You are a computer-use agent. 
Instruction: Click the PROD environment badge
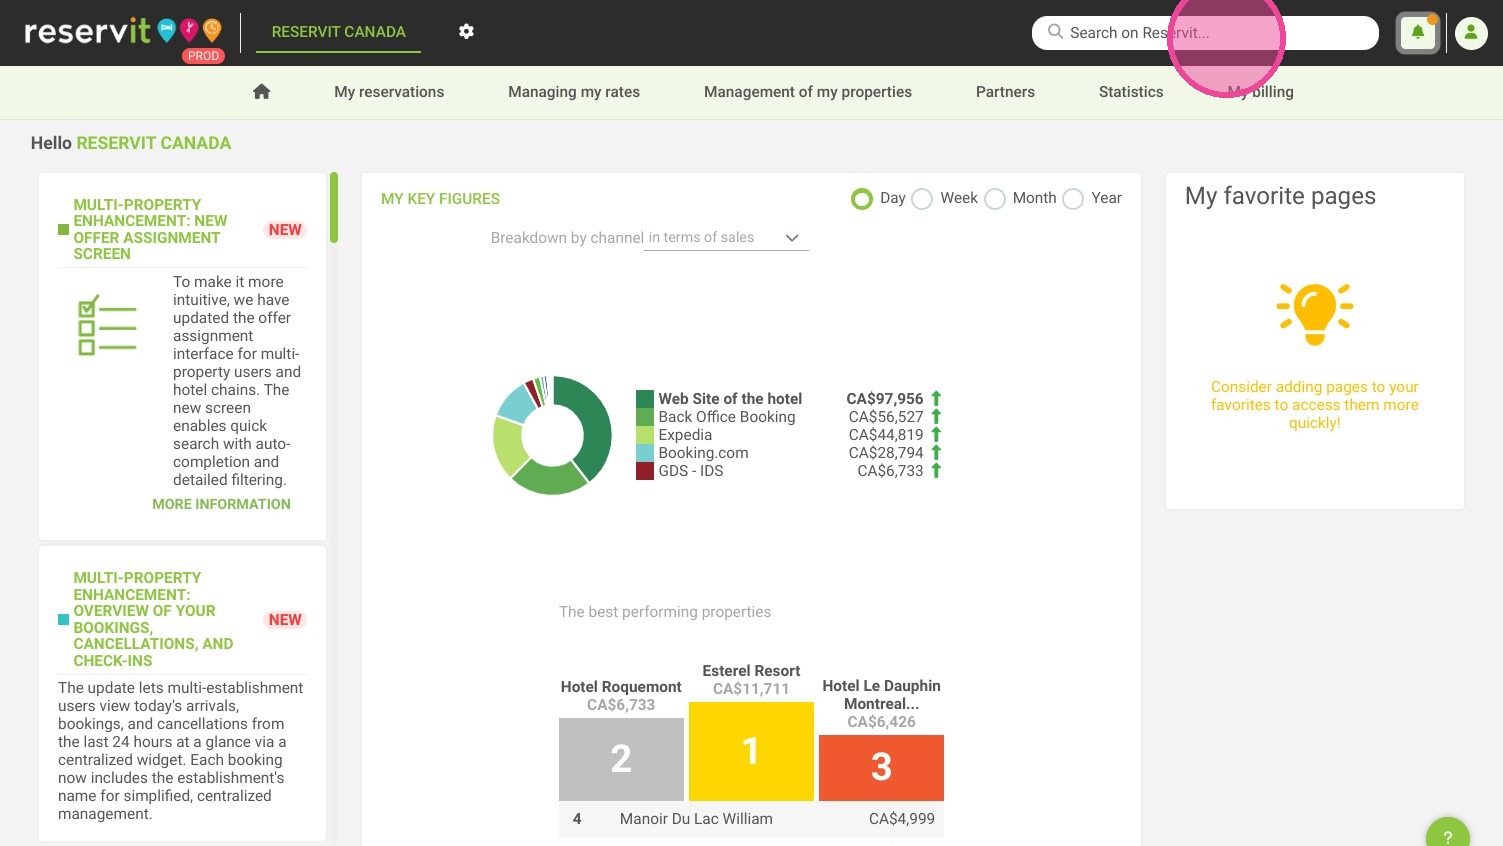pyautogui.click(x=203, y=56)
